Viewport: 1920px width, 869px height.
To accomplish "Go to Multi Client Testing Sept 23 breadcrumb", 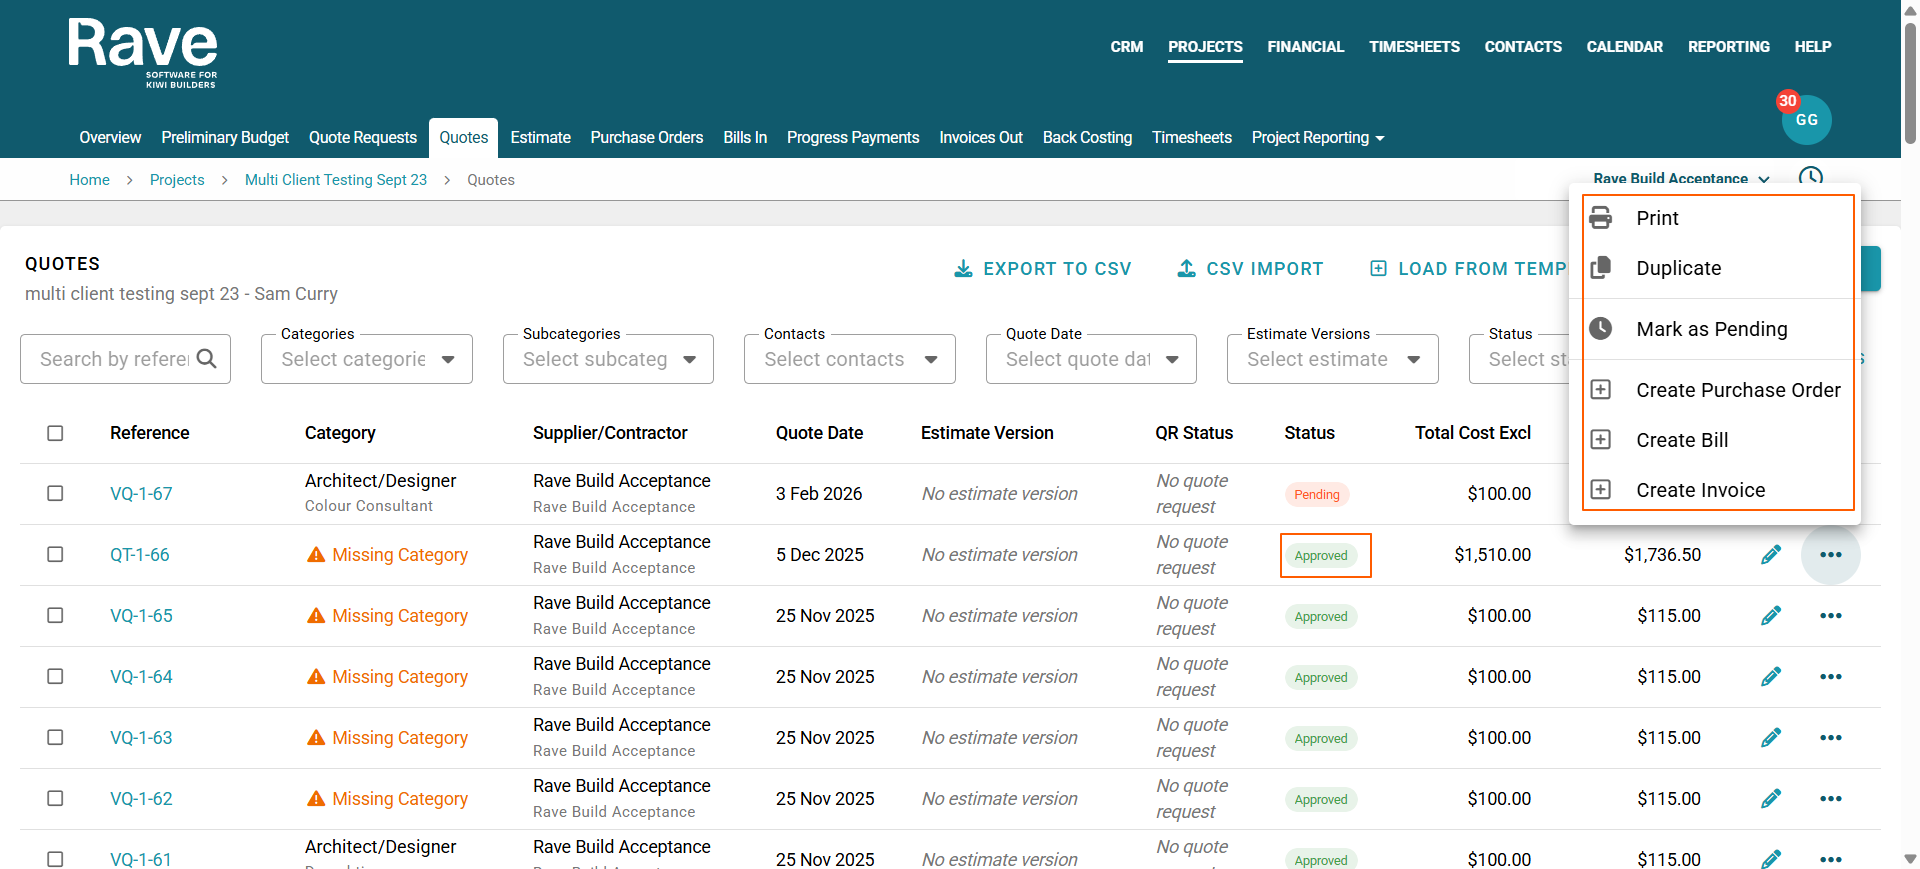I will pyautogui.click(x=335, y=180).
